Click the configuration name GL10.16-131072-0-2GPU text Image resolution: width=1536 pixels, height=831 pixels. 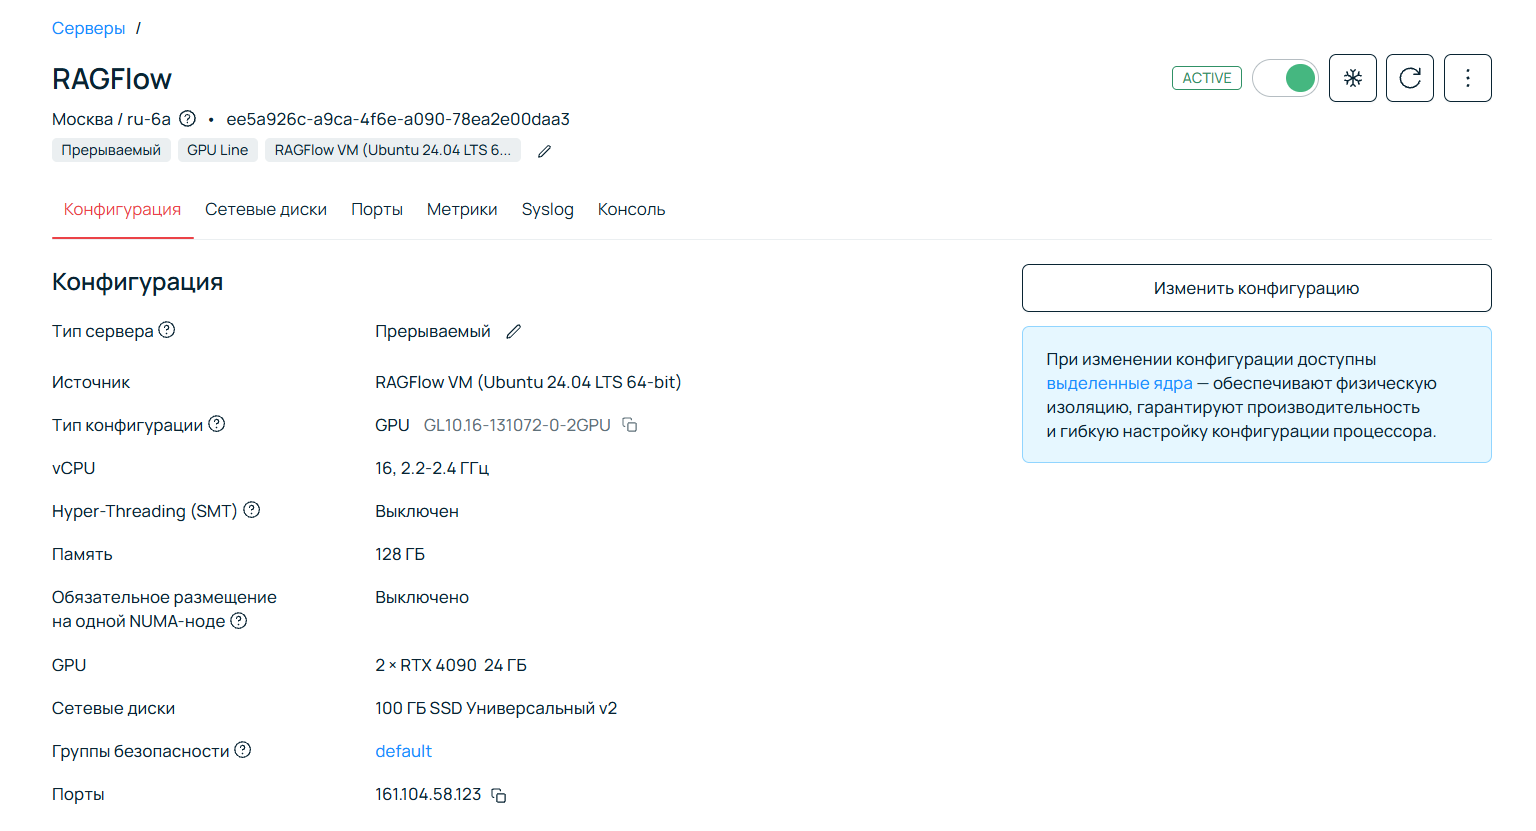click(x=517, y=425)
